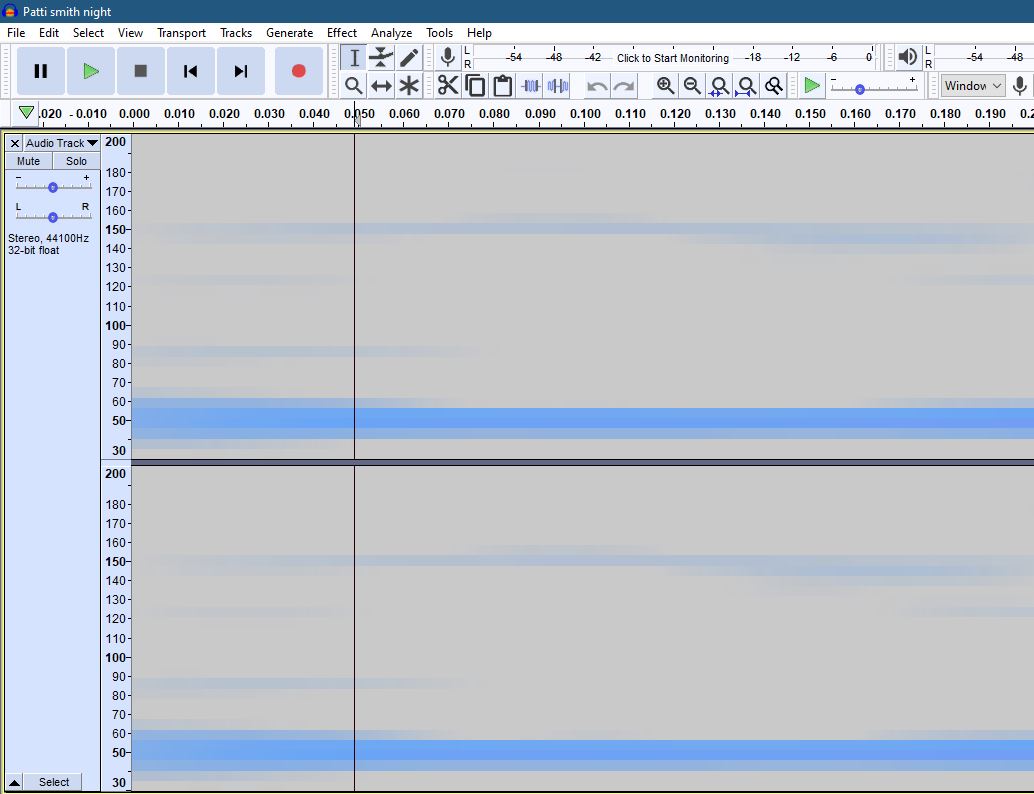Select the Zoom tool
1034x794 pixels.
tap(353, 86)
